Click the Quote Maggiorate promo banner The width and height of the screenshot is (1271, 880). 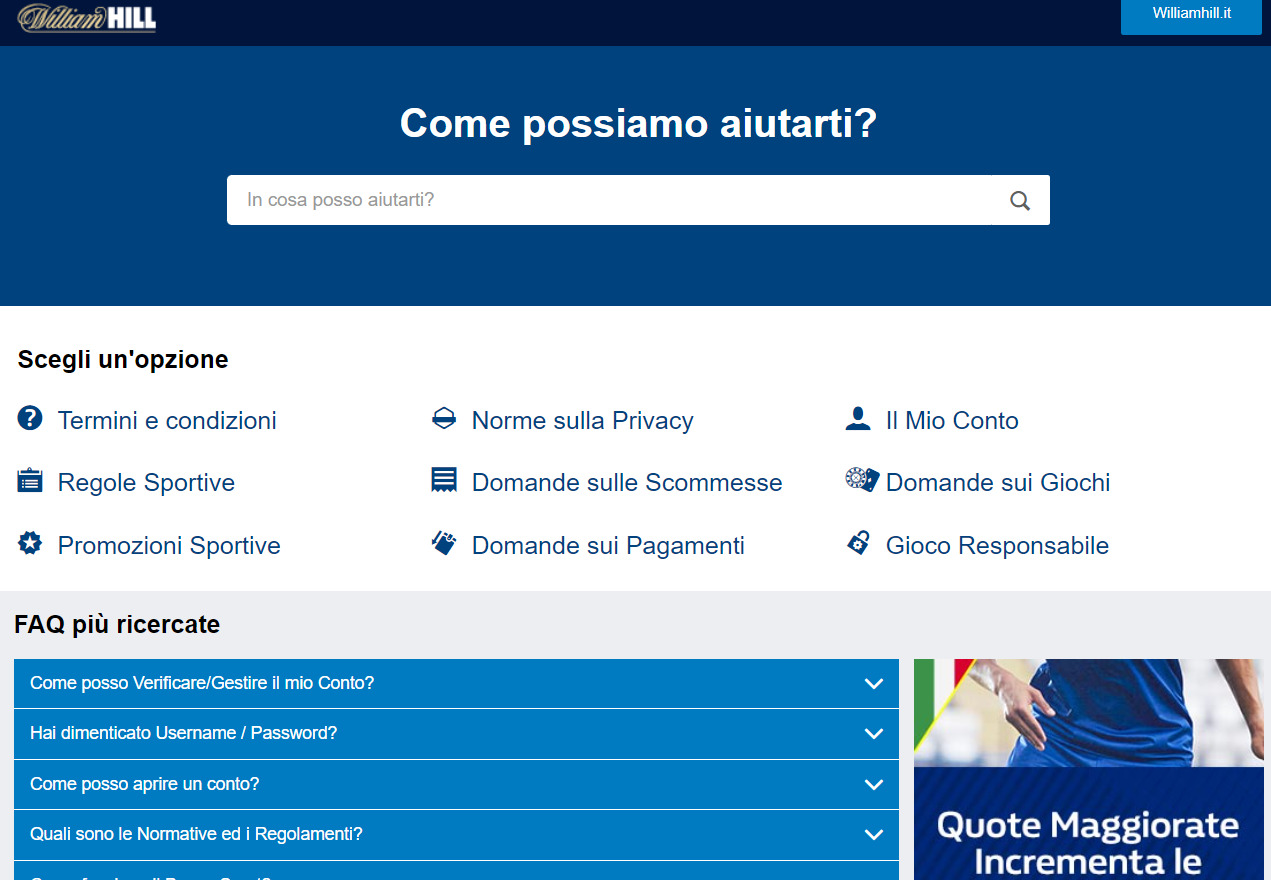point(1089,769)
